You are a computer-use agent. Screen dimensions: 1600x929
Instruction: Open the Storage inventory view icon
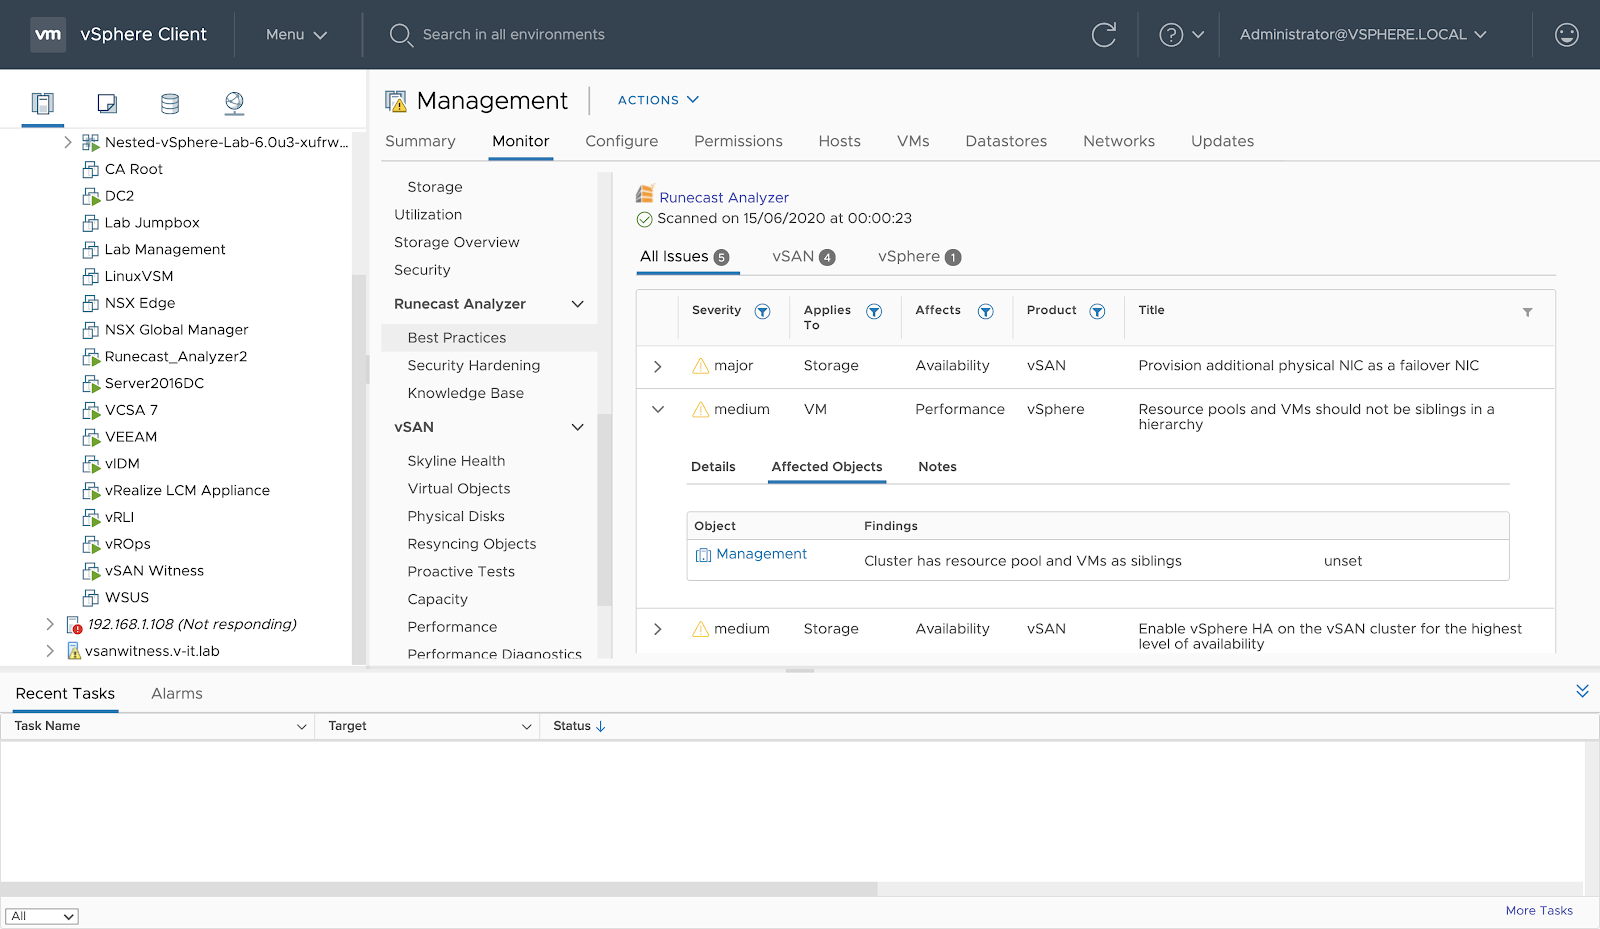click(x=170, y=103)
